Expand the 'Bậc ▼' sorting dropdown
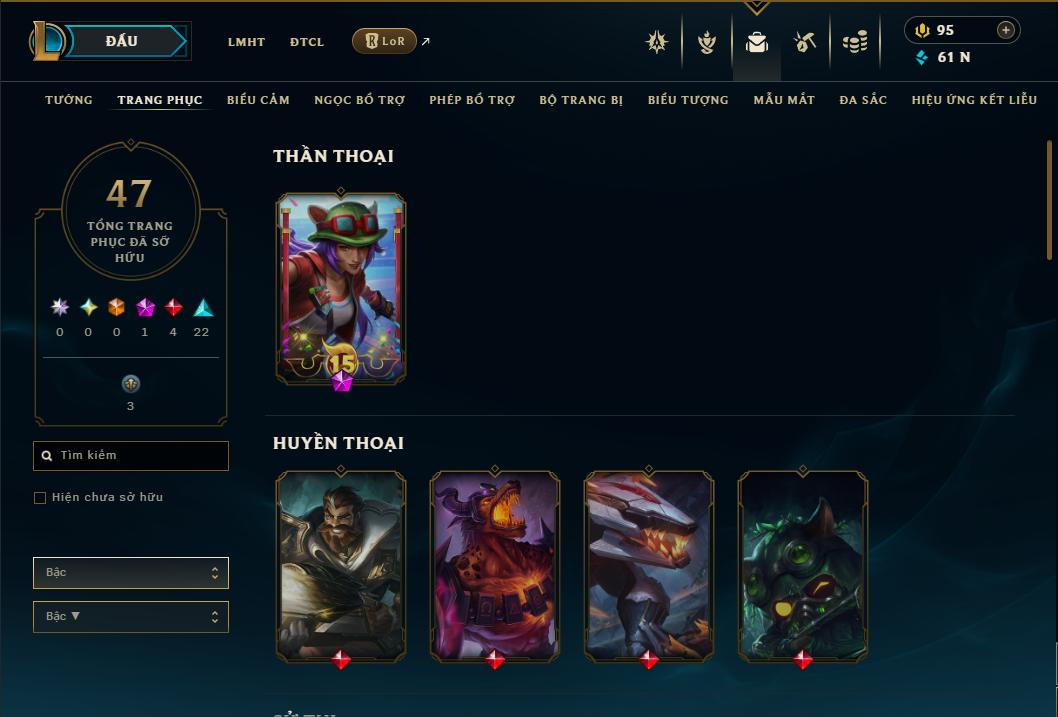1058x717 pixels. [x=131, y=616]
